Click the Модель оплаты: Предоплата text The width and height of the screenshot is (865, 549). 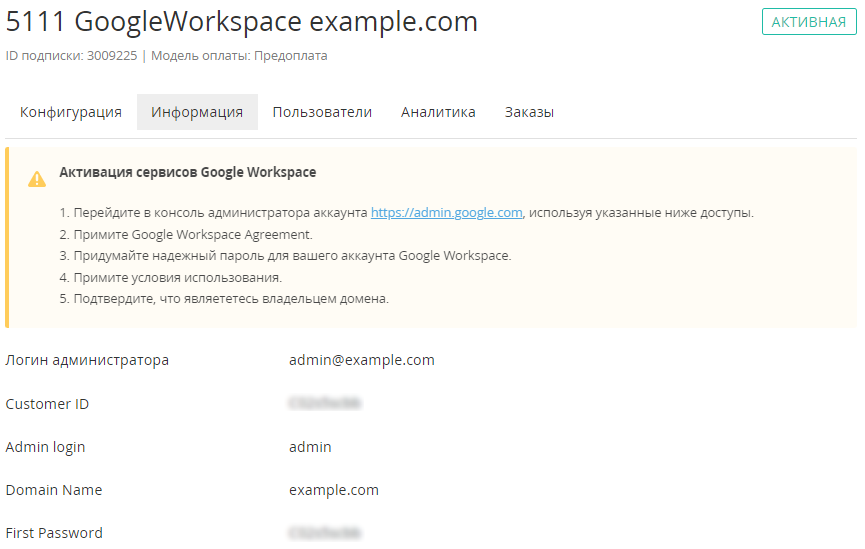(x=239, y=56)
